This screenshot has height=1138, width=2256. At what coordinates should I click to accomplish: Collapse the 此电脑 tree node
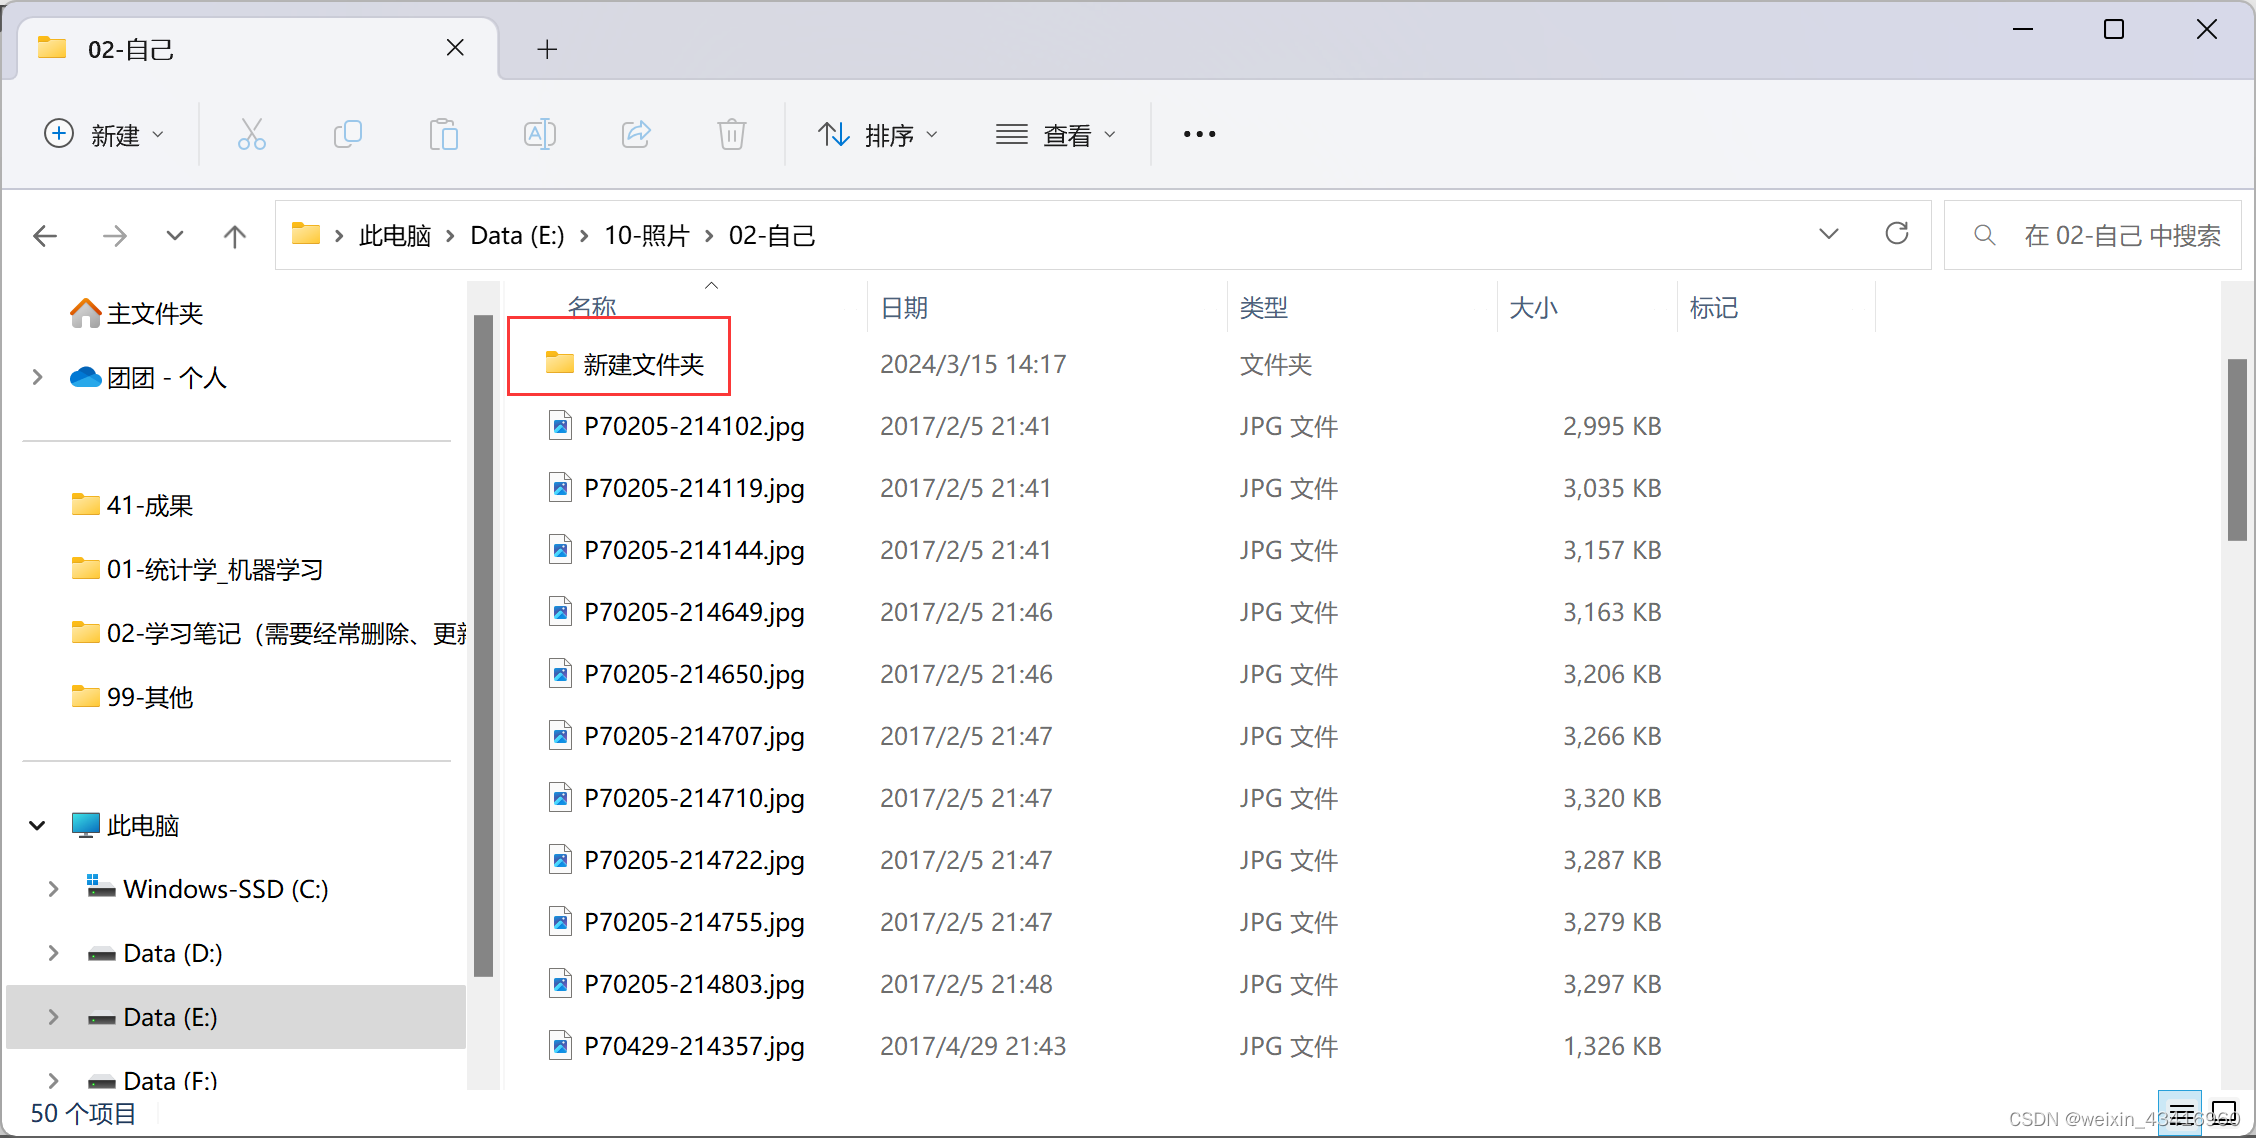click(38, 825)
